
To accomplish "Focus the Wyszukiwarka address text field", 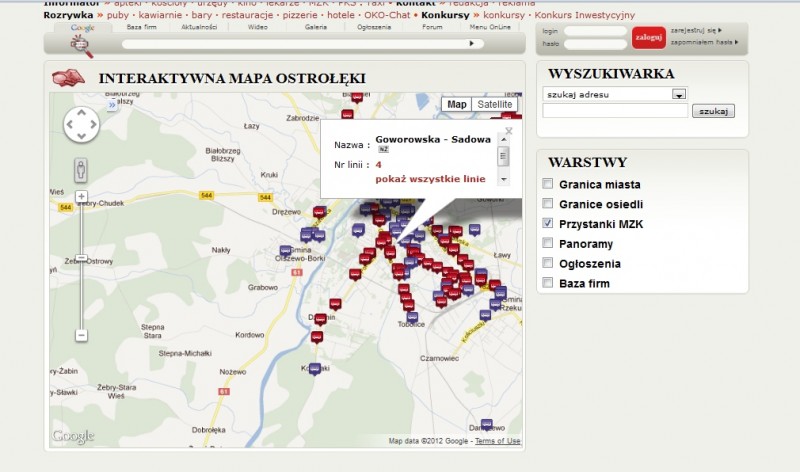I will [x=615, y=111].
